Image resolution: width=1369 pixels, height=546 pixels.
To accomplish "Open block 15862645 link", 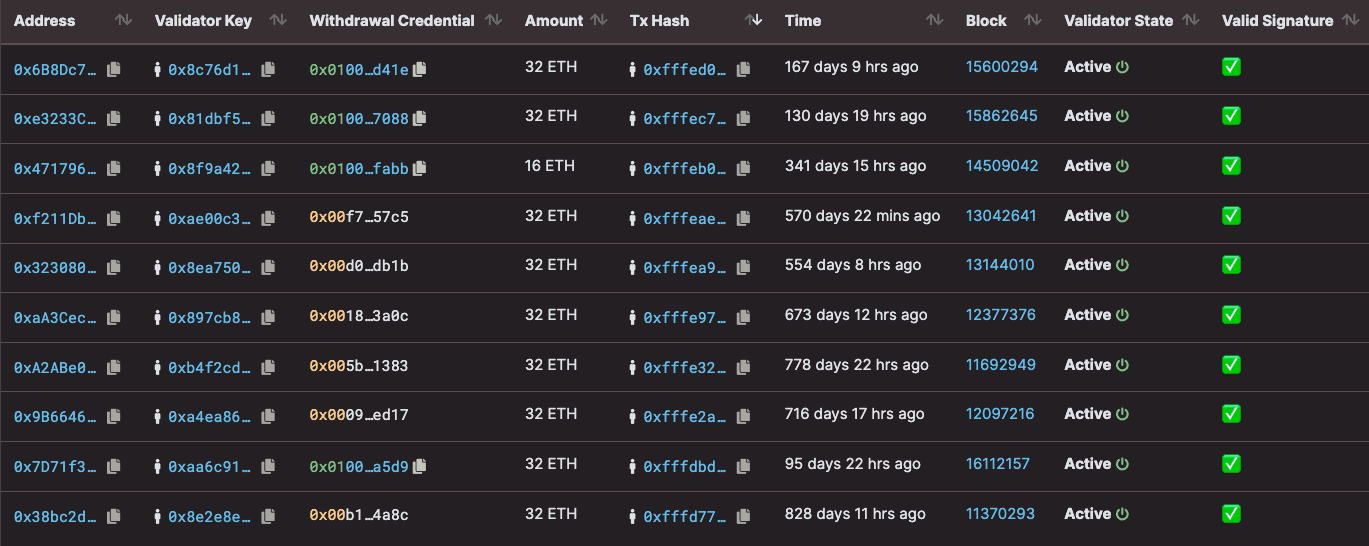I will point(1001,116).
